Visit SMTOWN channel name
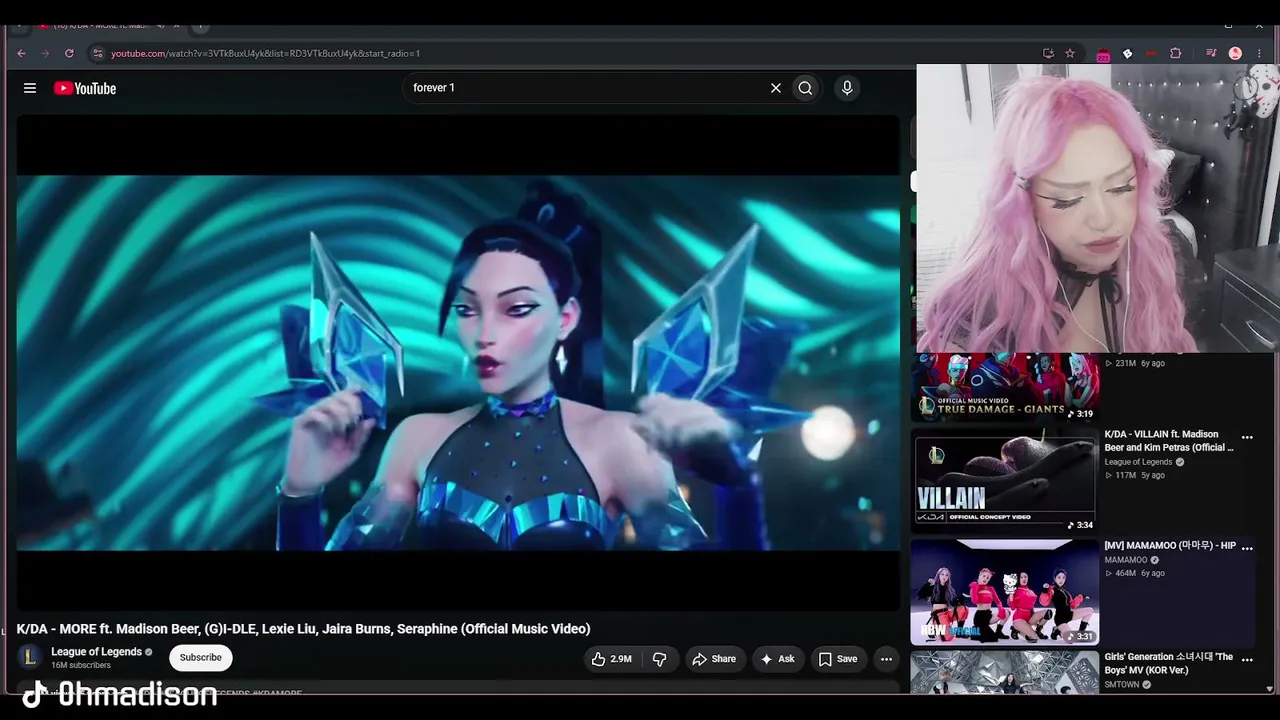This screenshot has height=720, width=1280. tap(1122, 685)
